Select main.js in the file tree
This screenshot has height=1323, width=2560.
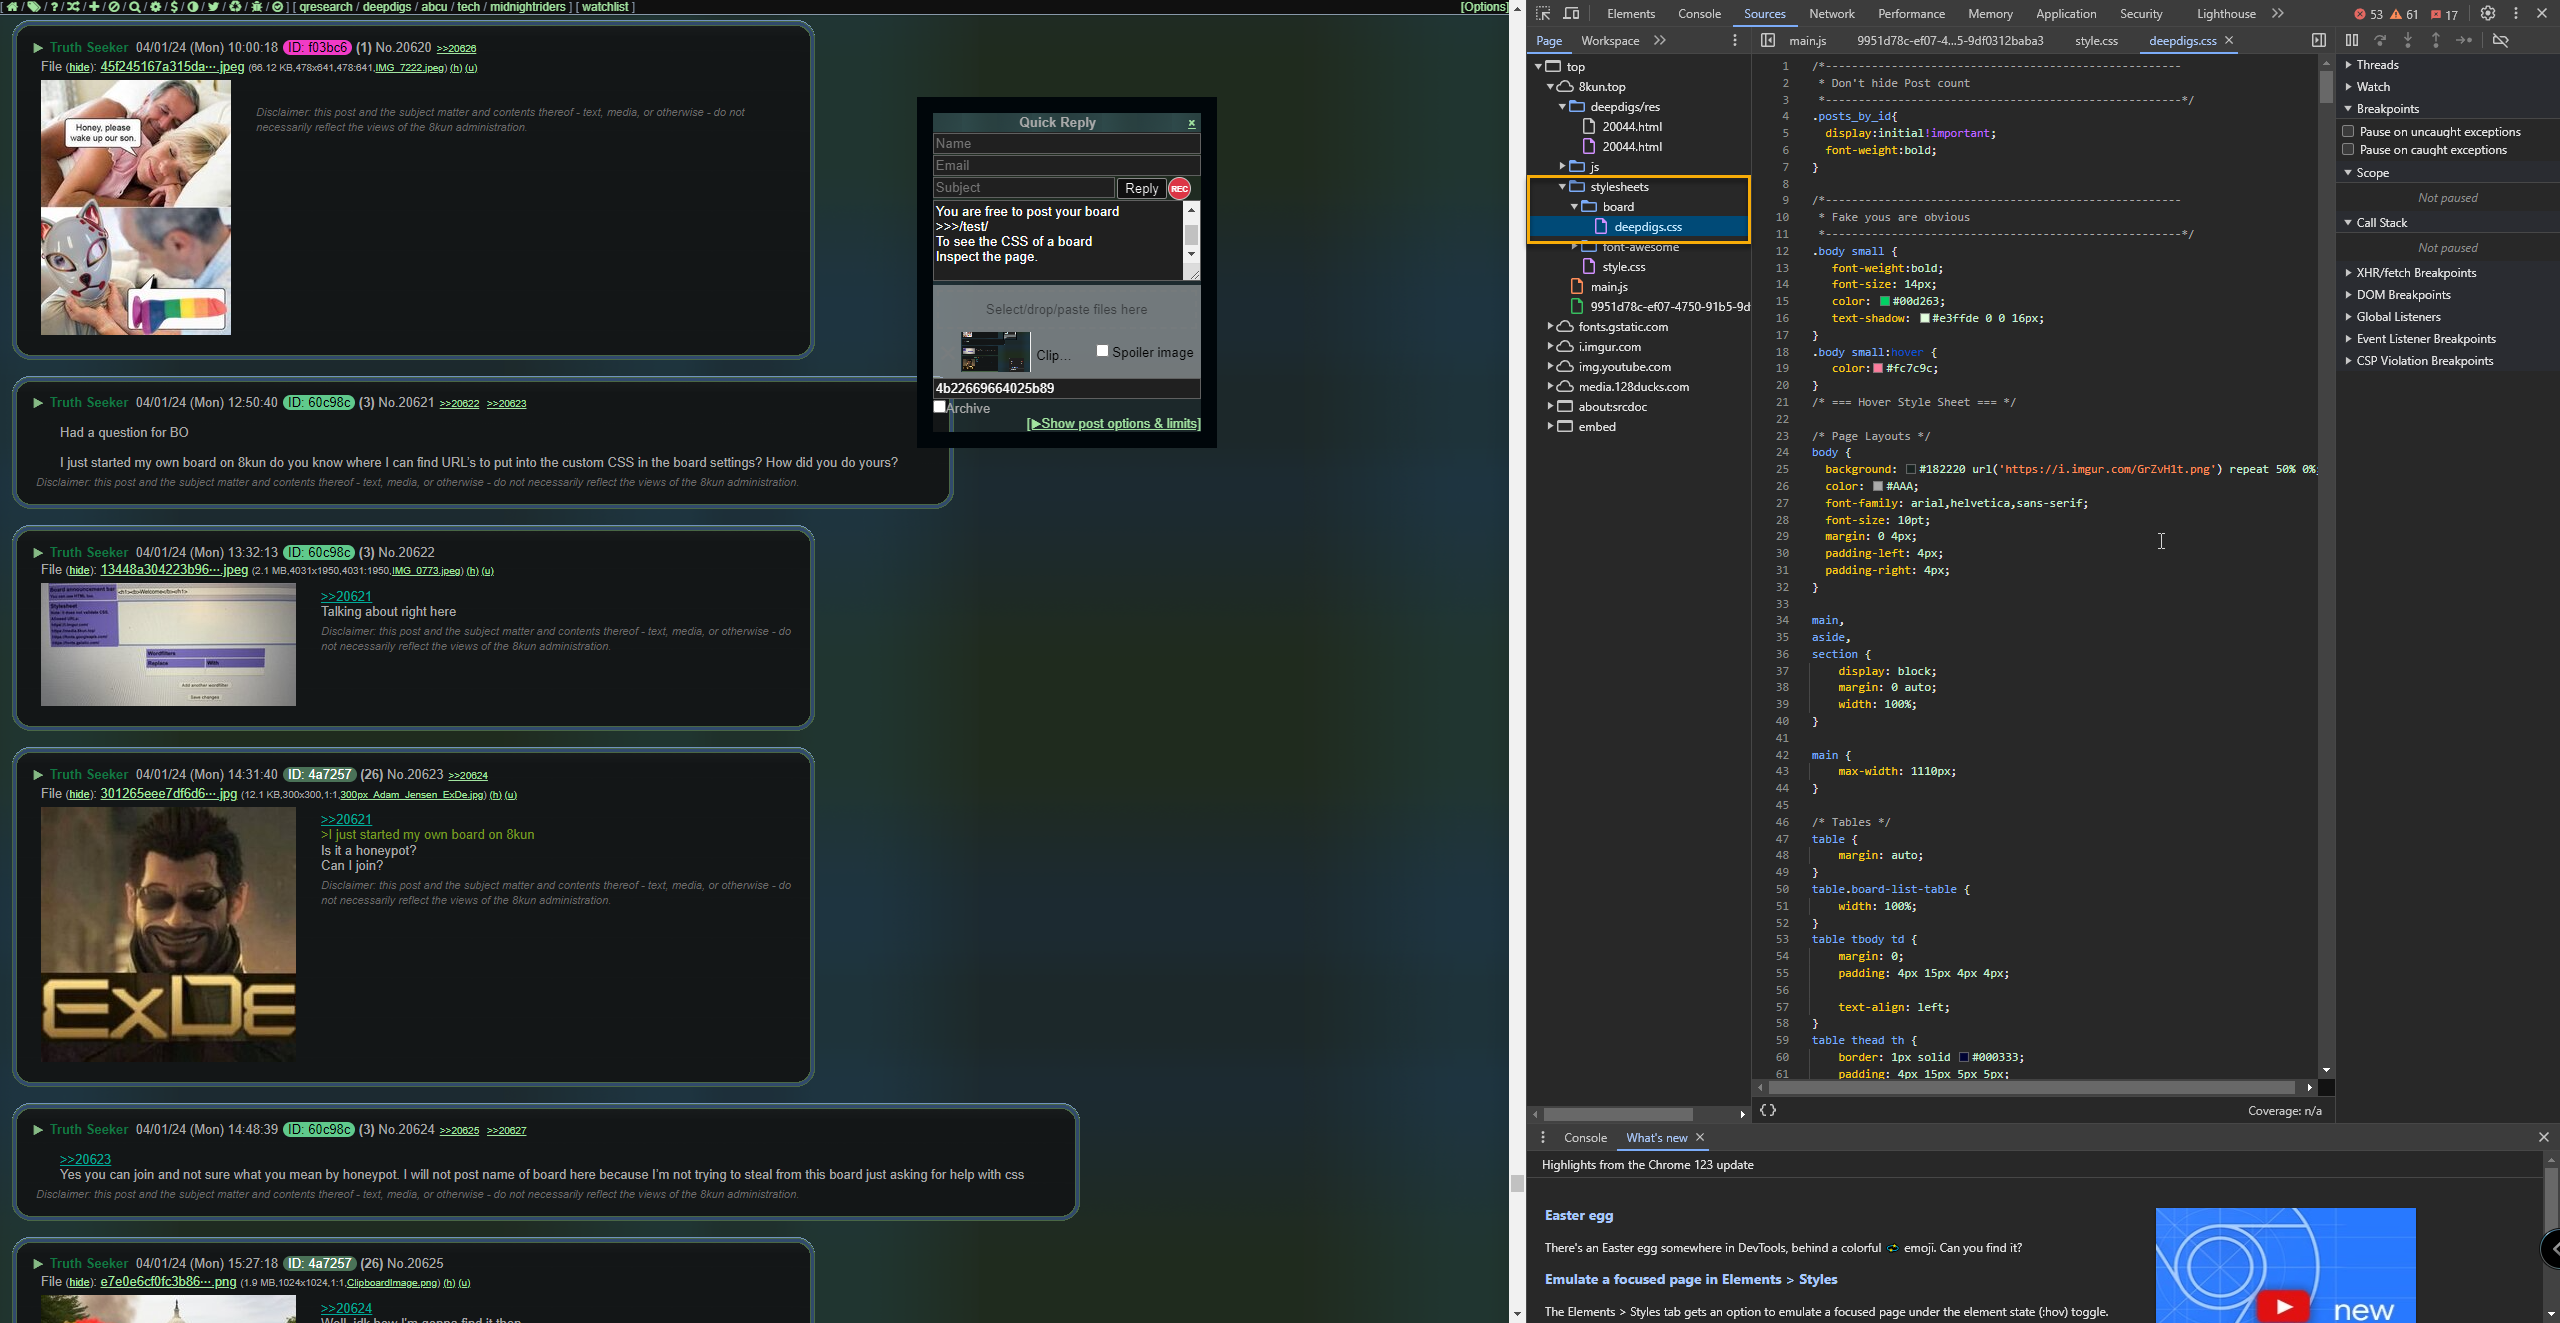point(1608,286)
